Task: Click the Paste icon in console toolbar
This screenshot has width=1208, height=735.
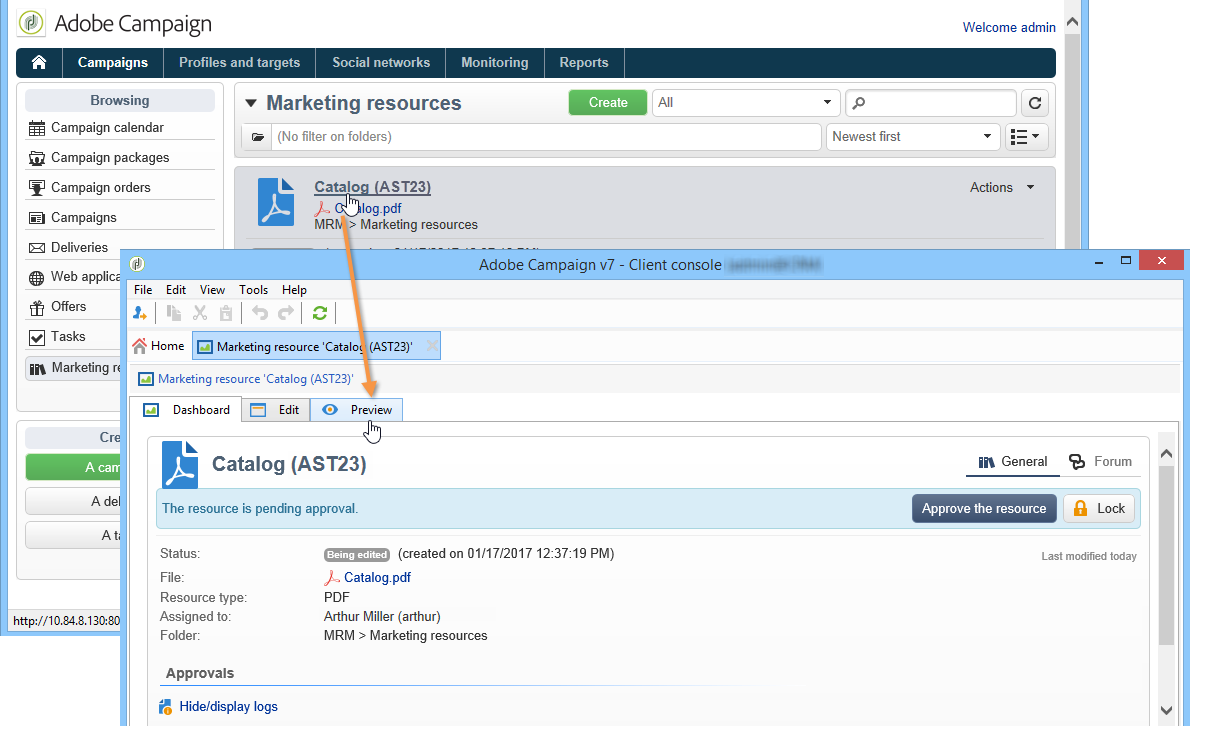Action: 226,313
